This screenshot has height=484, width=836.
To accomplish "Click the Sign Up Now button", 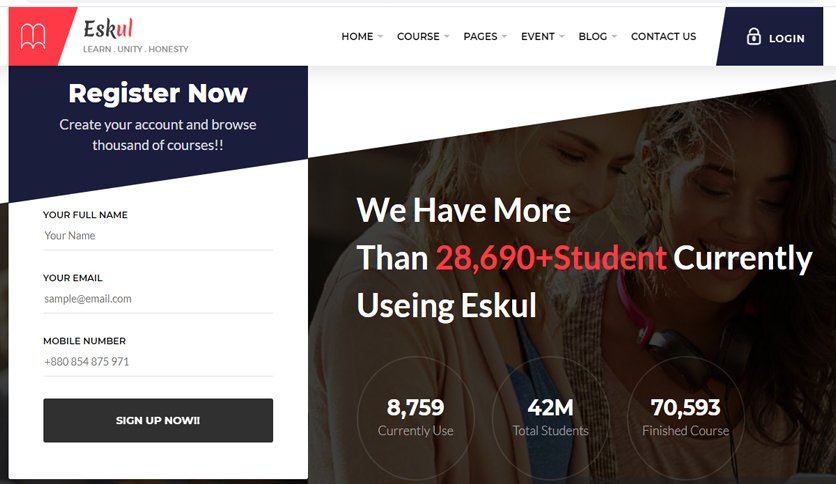I will [158, 420].
